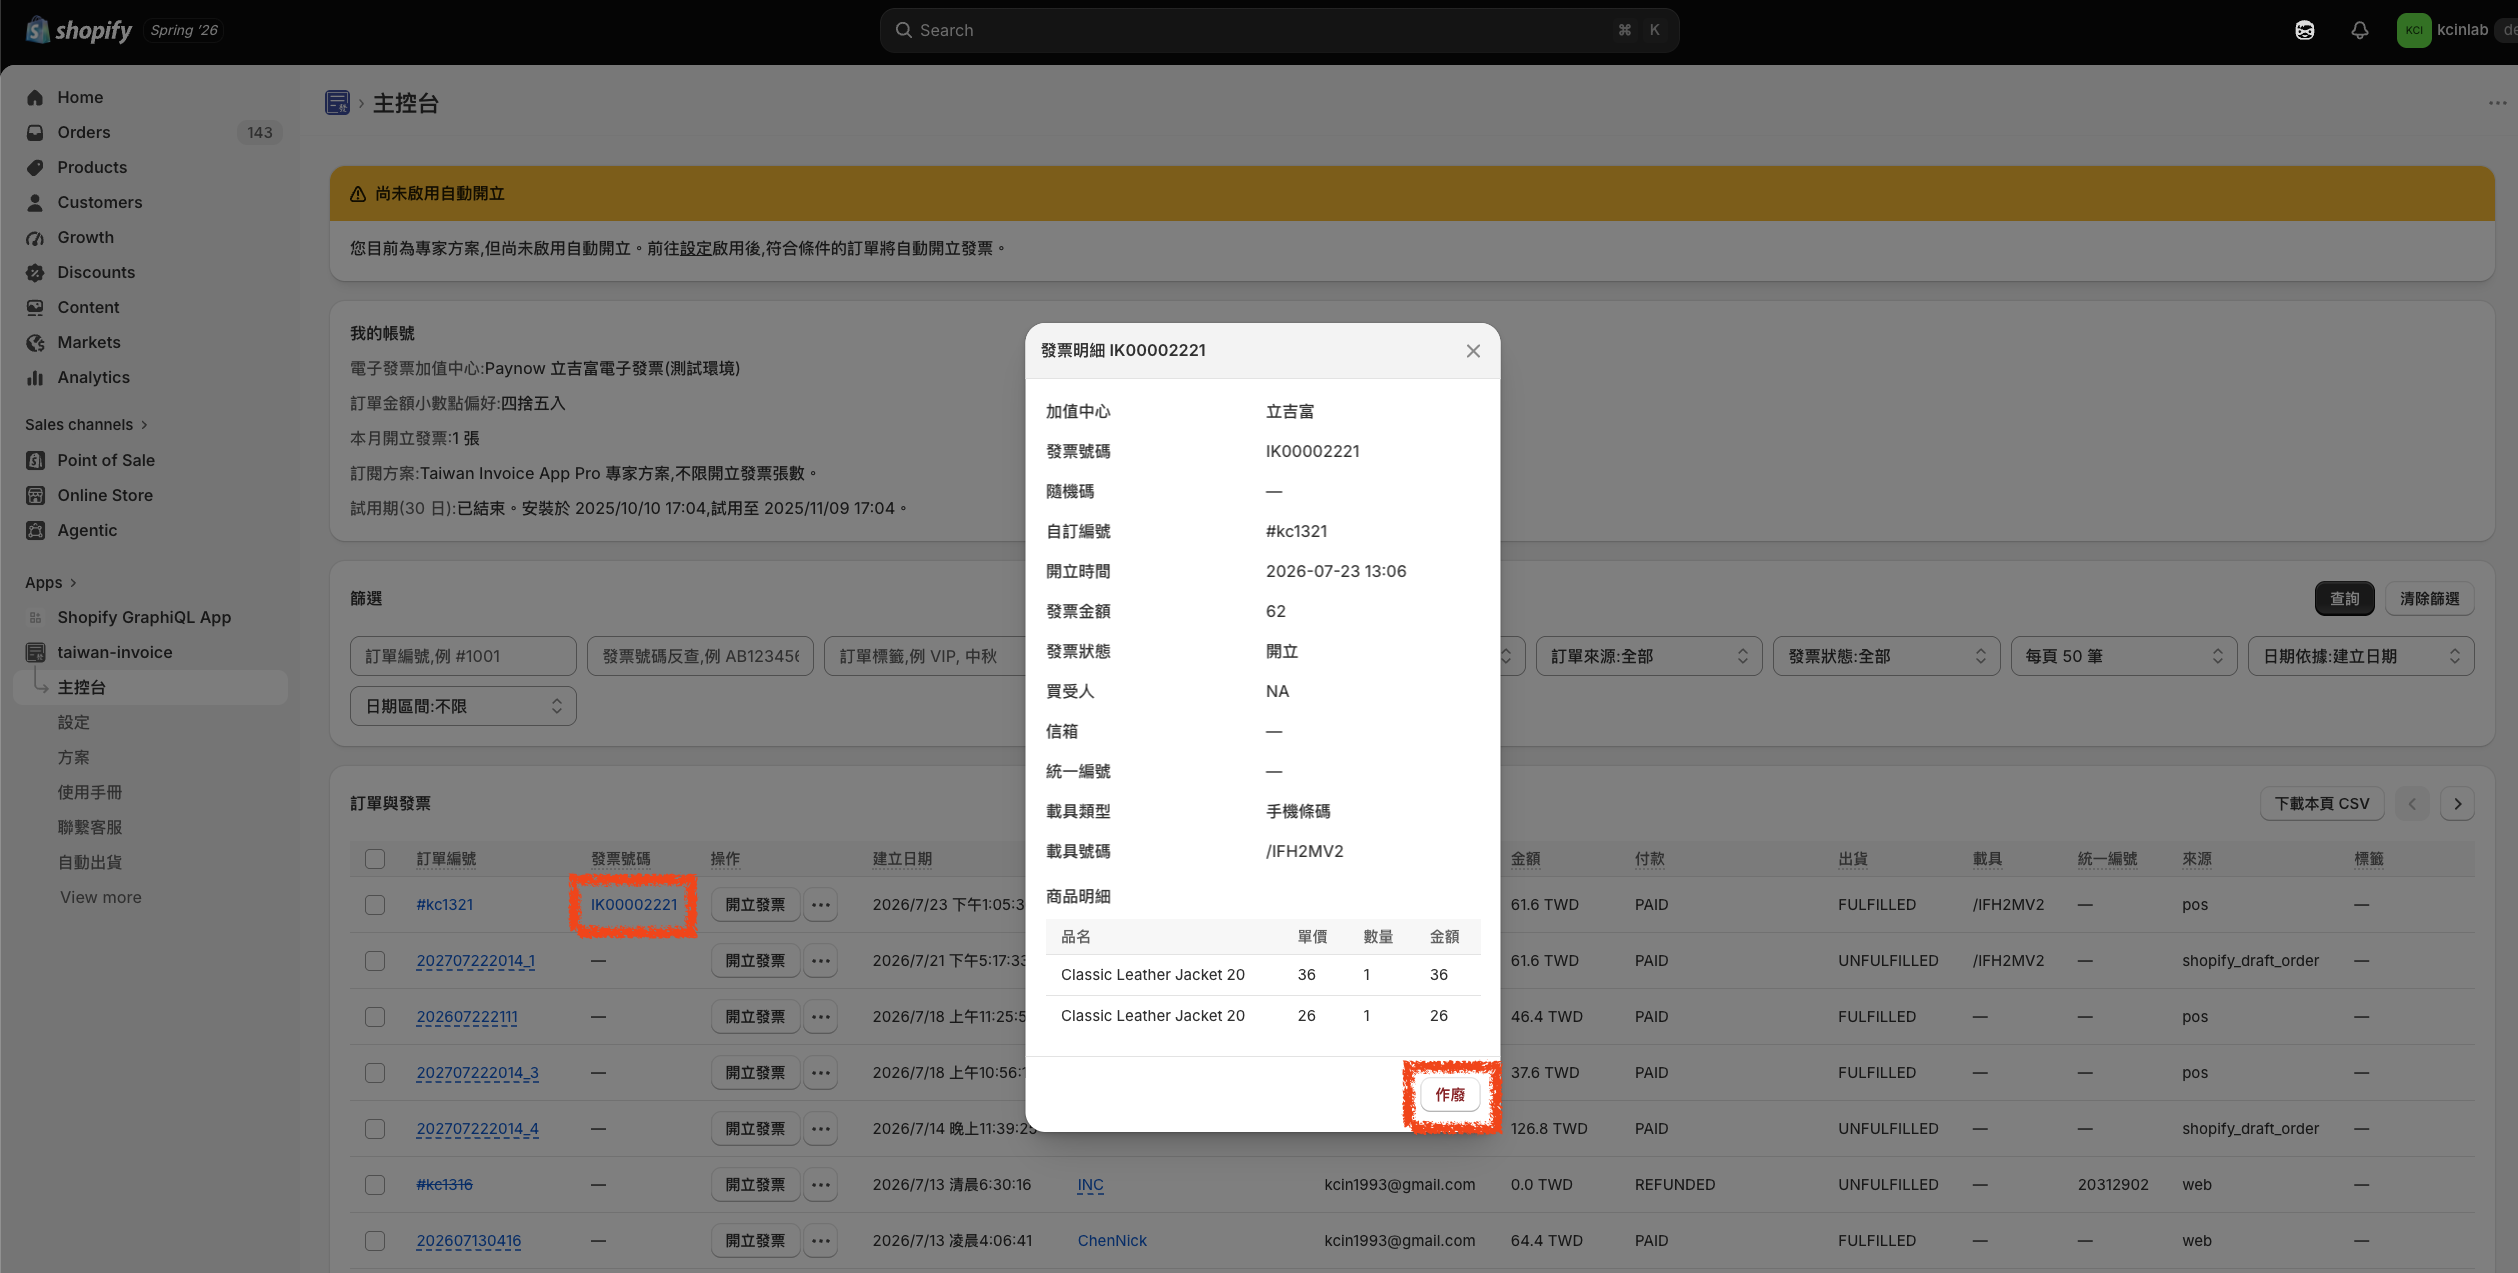
Task: Click the 作廢 void invoice button
Action: [x=1450, y=1095]
